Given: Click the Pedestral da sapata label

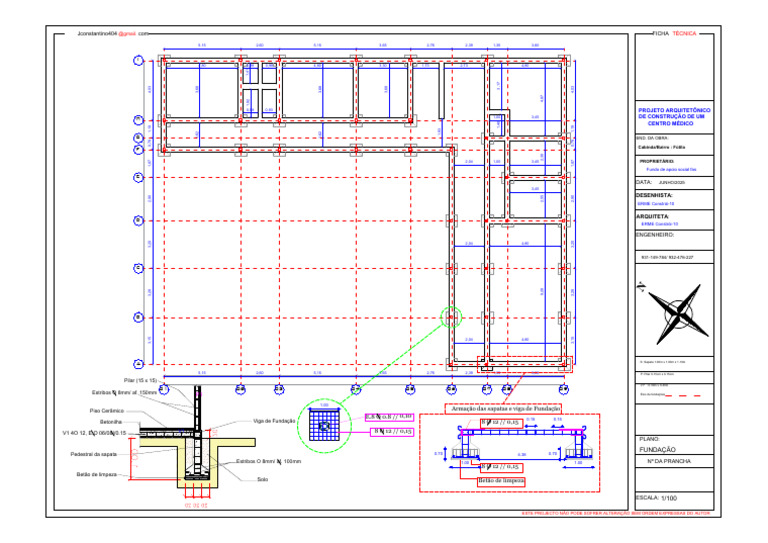Looking at the screenshot, I should pos(94,454).
